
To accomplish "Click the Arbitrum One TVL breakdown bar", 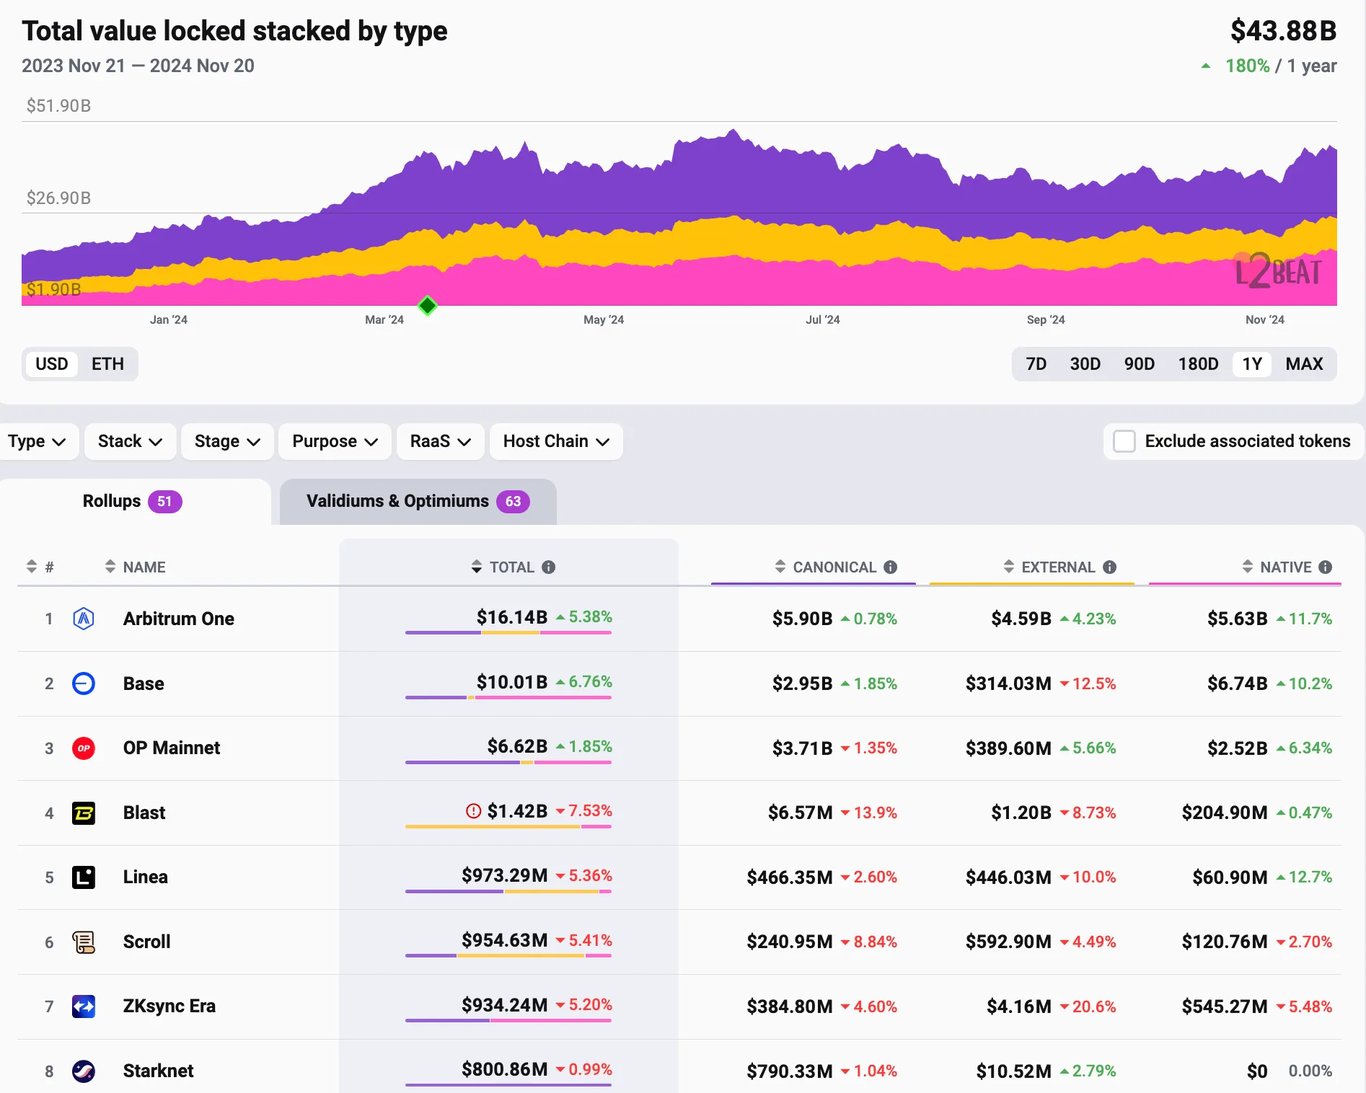I will pyautogui.click(x=508, y=633).
